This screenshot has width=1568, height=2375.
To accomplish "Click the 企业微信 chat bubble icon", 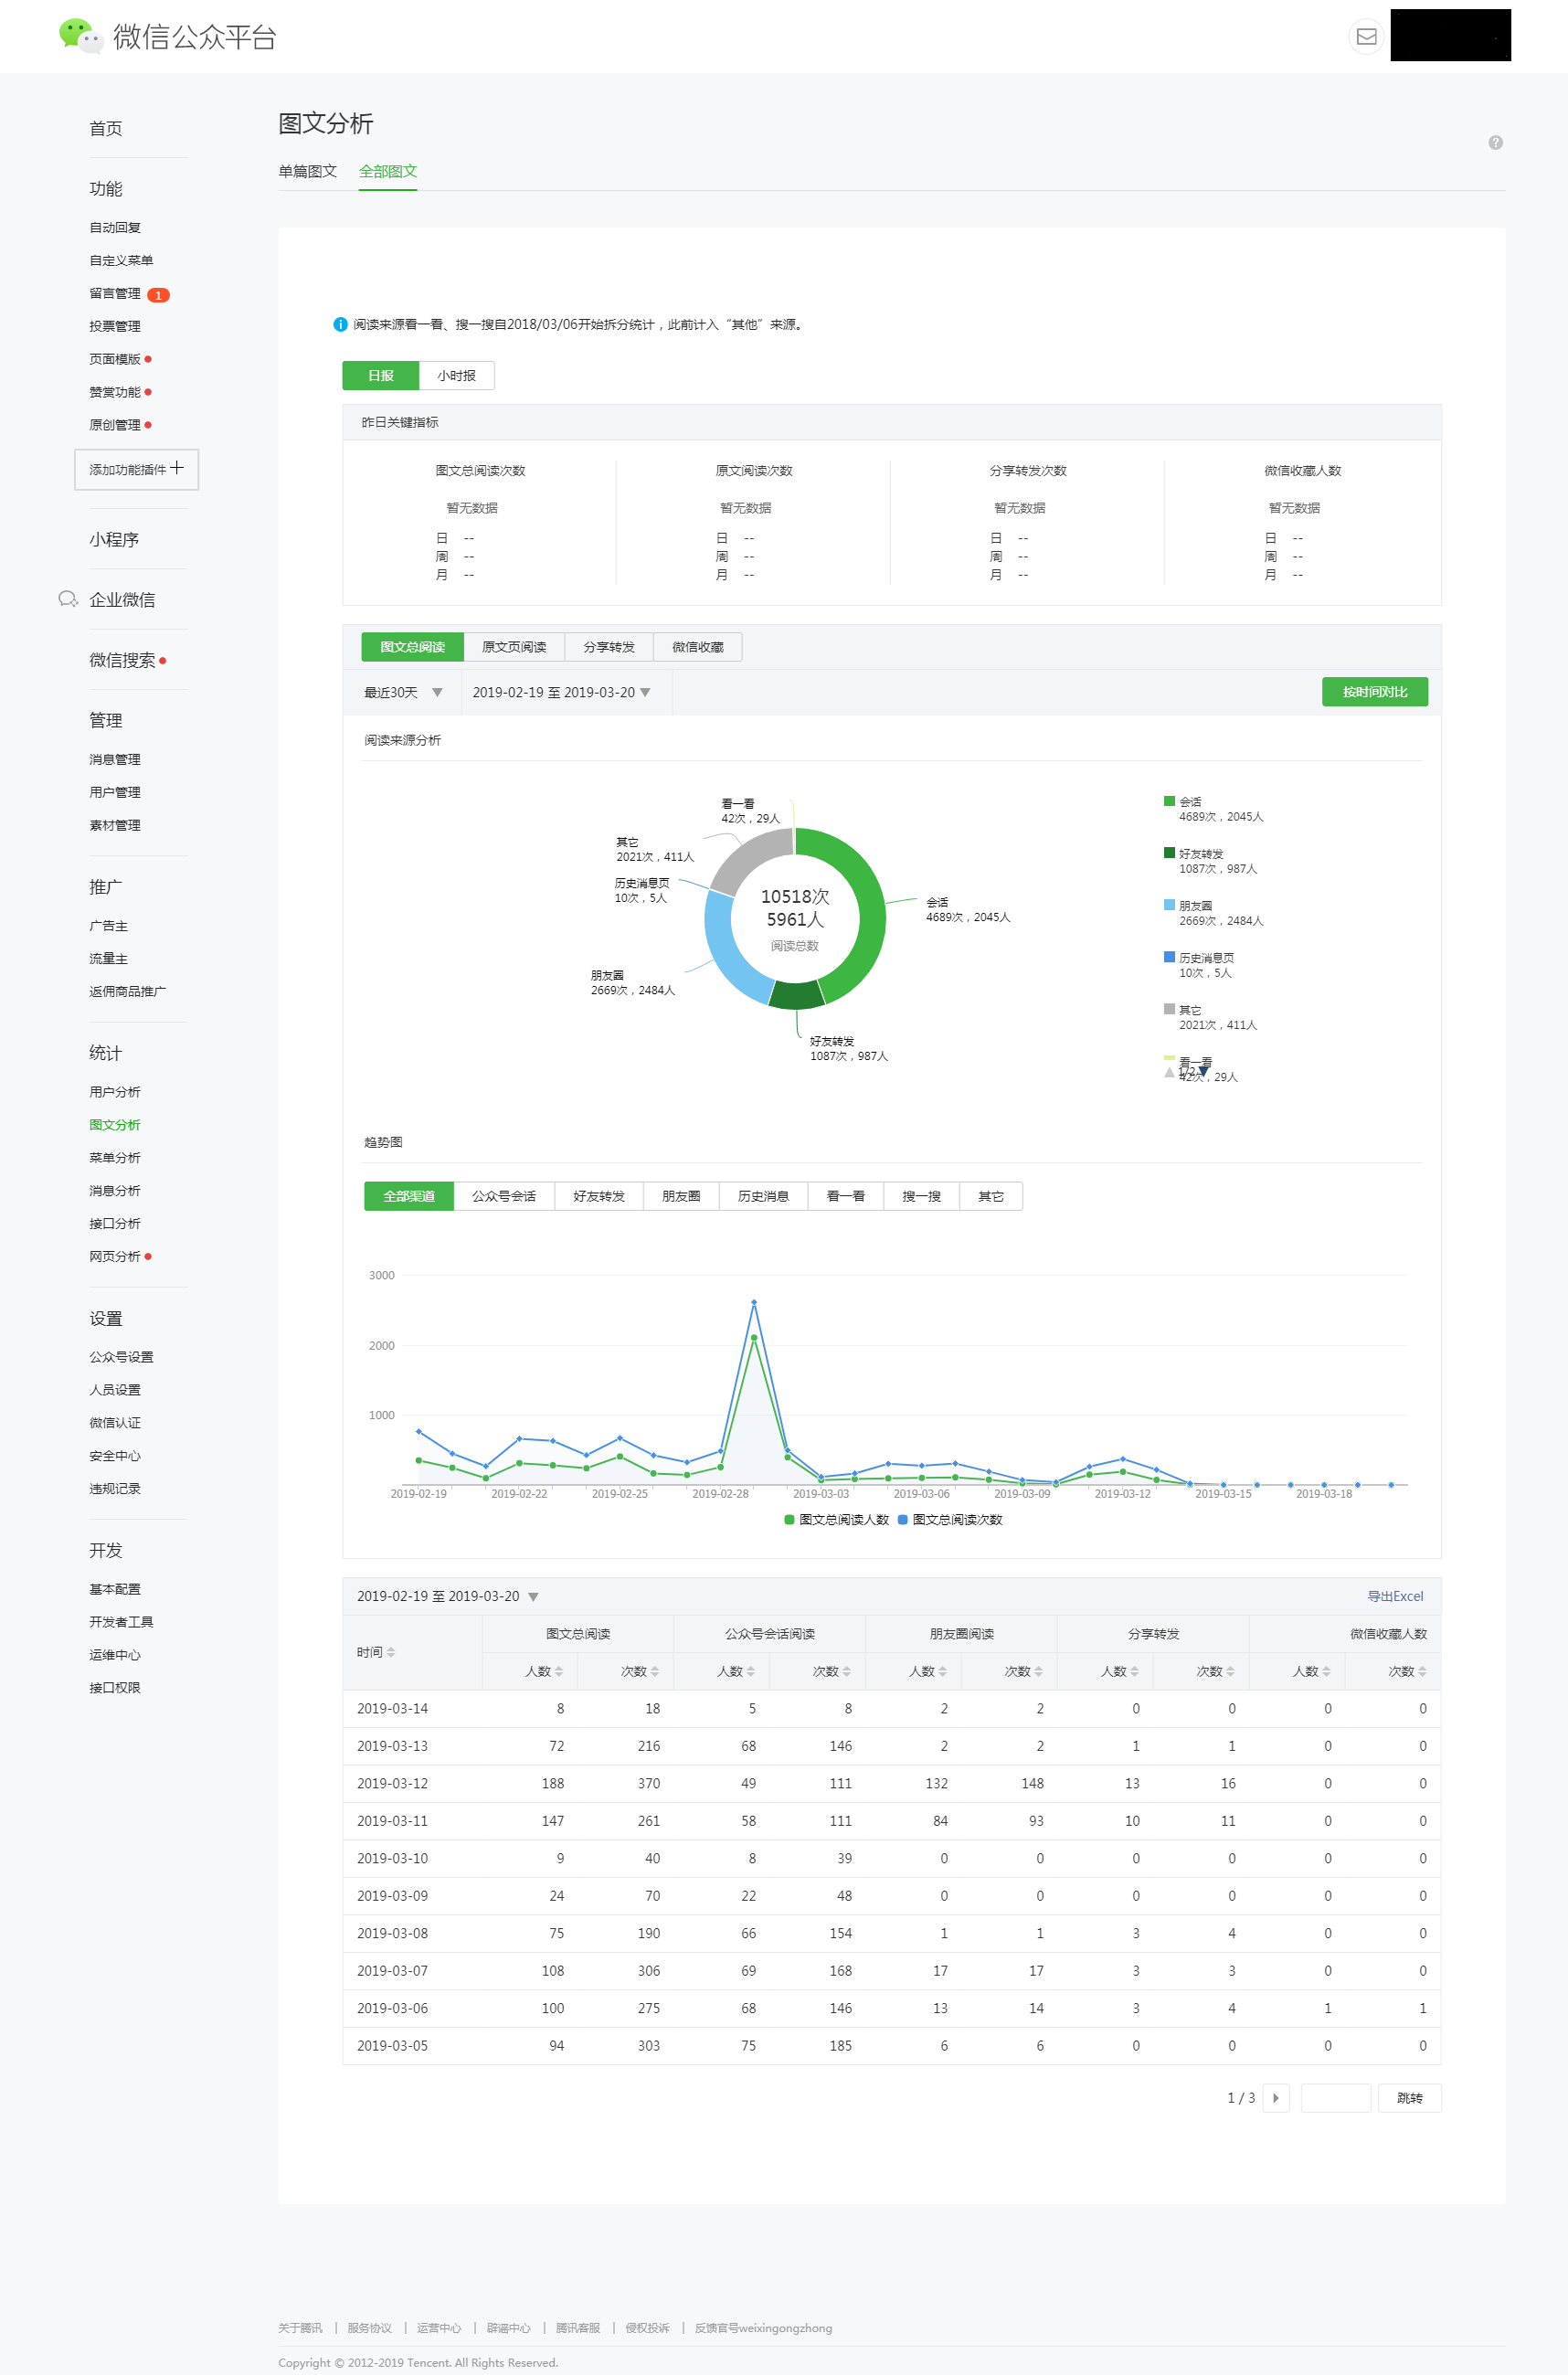I will click(x=68, y=599).
